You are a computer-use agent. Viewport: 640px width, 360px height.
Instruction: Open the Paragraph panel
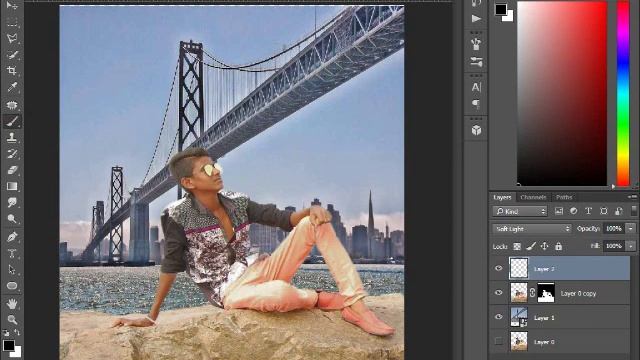click(476, 104)
